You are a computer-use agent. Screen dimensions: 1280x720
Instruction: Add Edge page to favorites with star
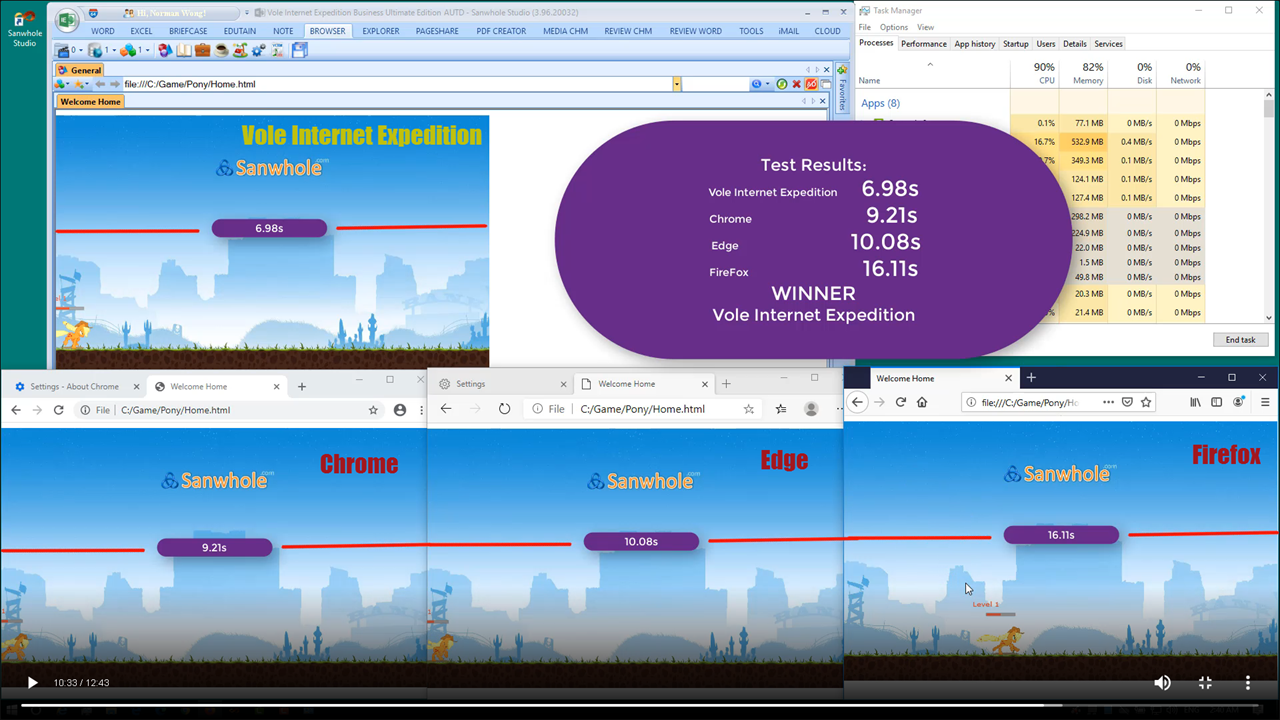749,409
